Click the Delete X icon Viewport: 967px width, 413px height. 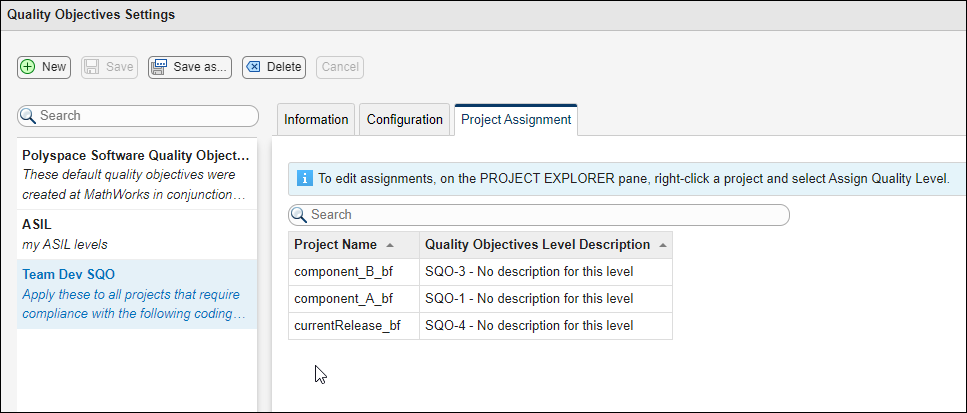(x=254, y=67)
